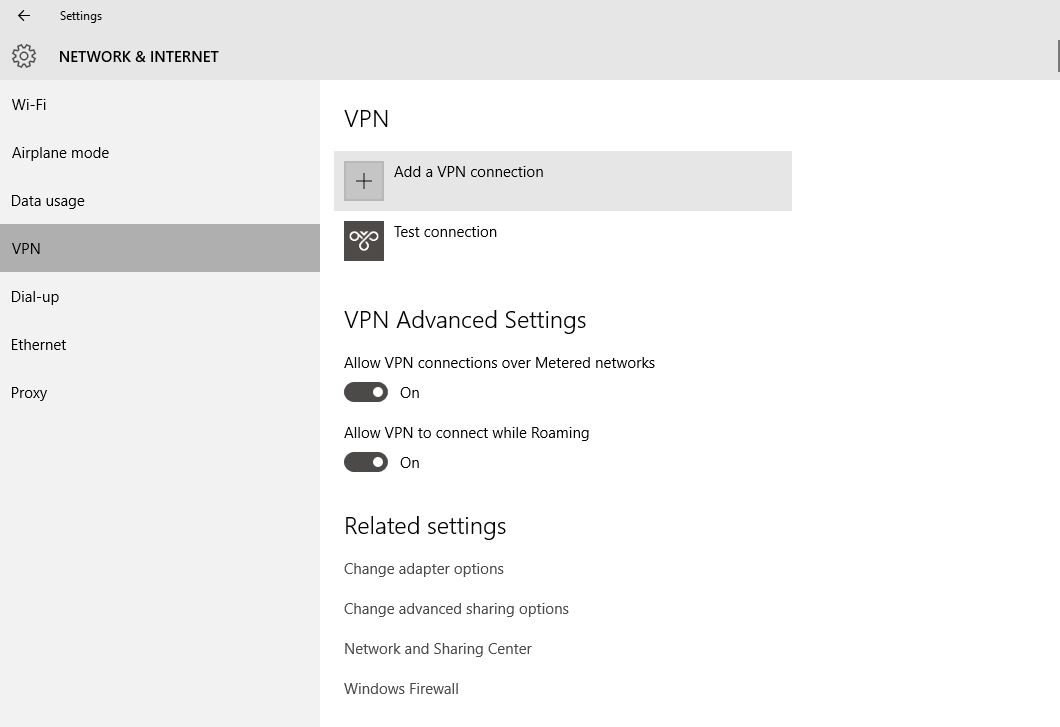Screen dimensions: 1060x727
Task: Open Windows Firewall settings
Action: tap(401, 688)
